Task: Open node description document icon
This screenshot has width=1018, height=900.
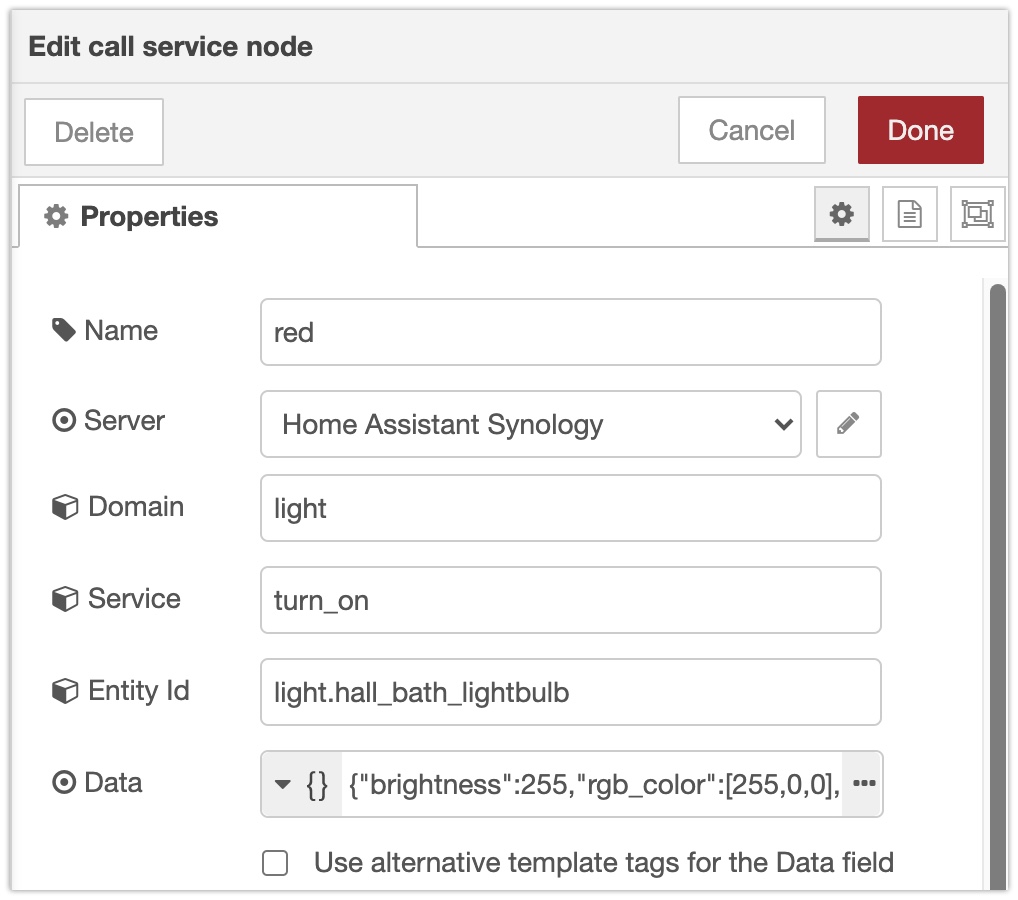Action: pyautogui.click(x=909, y=214)
